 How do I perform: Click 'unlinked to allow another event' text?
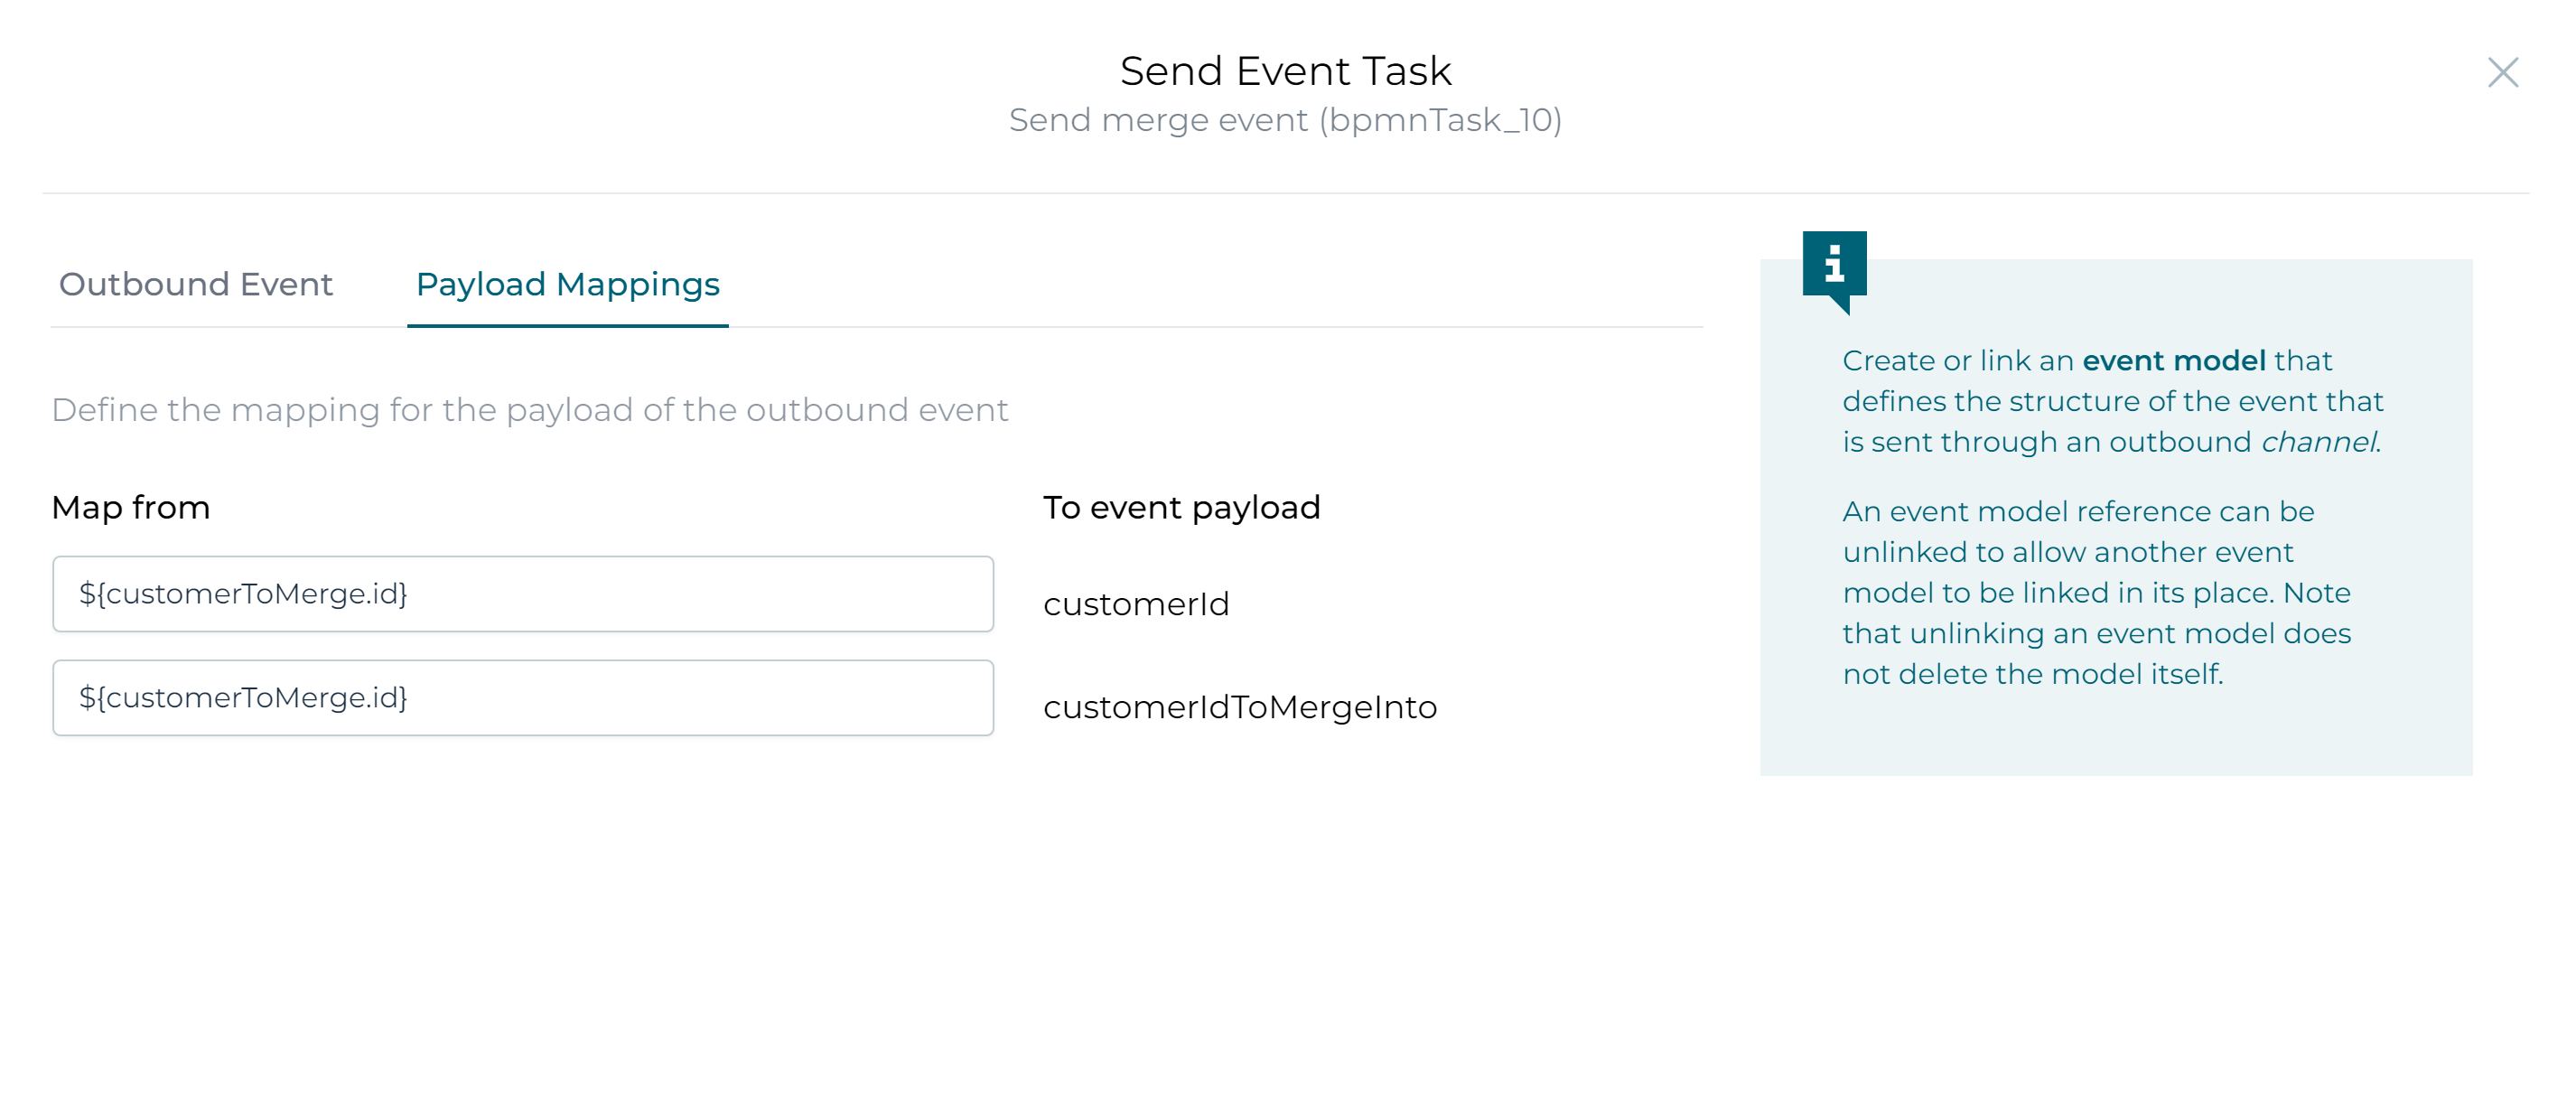2067,552
